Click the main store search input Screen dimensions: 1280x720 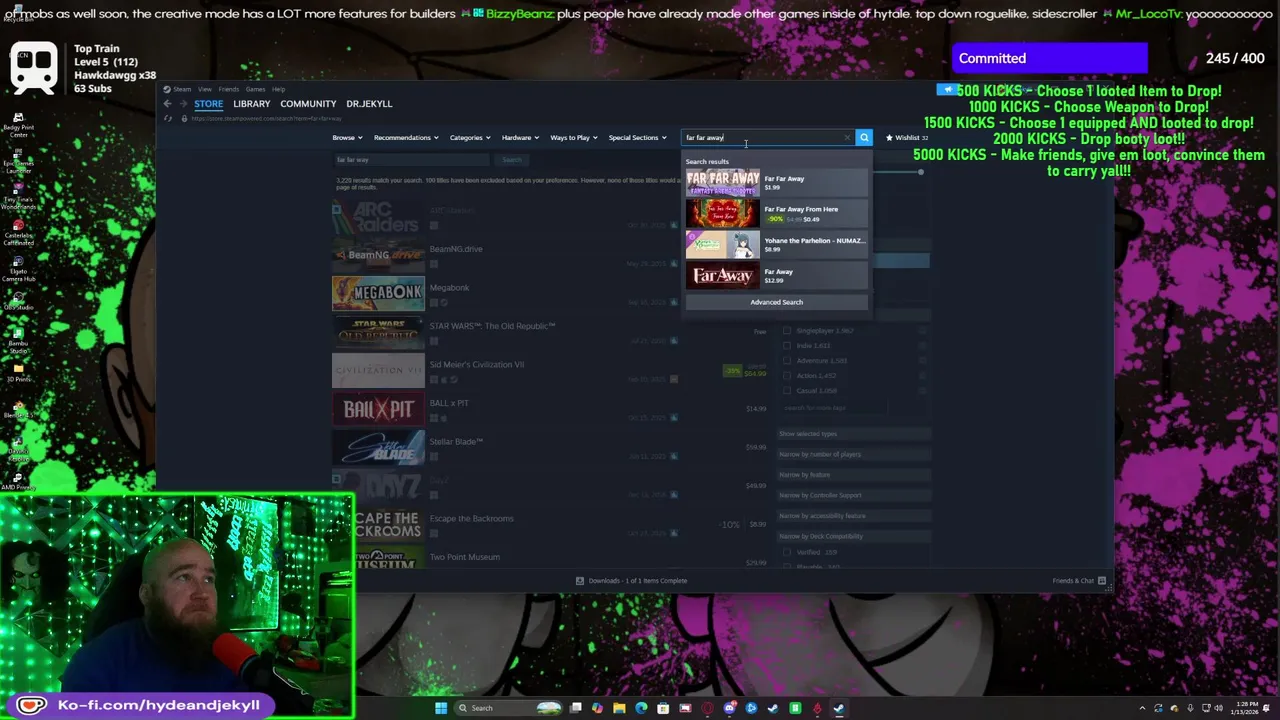pyautogui.click(x=766, y=138)
